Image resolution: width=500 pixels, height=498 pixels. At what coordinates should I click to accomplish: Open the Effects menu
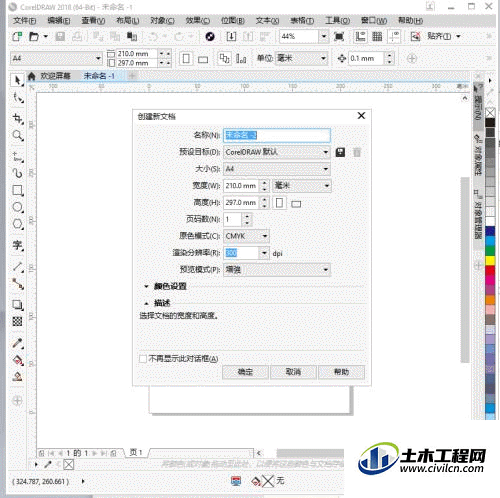click(198, 21)
